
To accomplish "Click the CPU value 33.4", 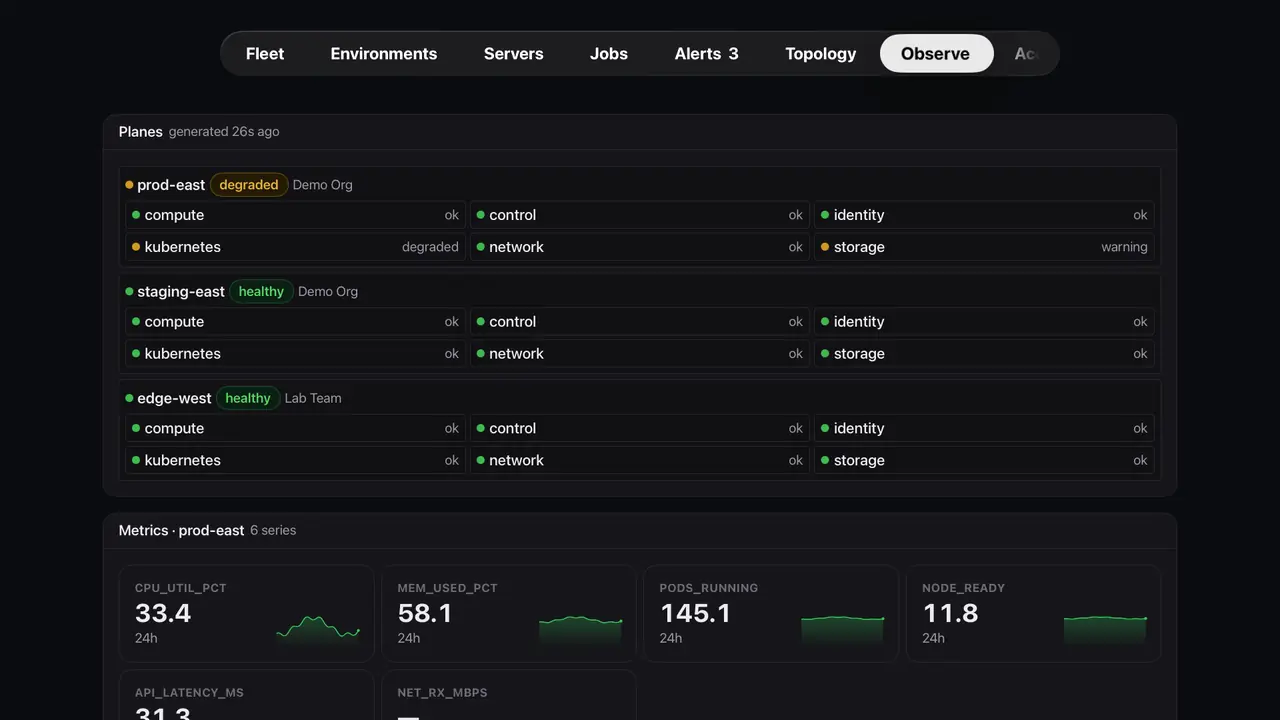I will coord(163,613).
